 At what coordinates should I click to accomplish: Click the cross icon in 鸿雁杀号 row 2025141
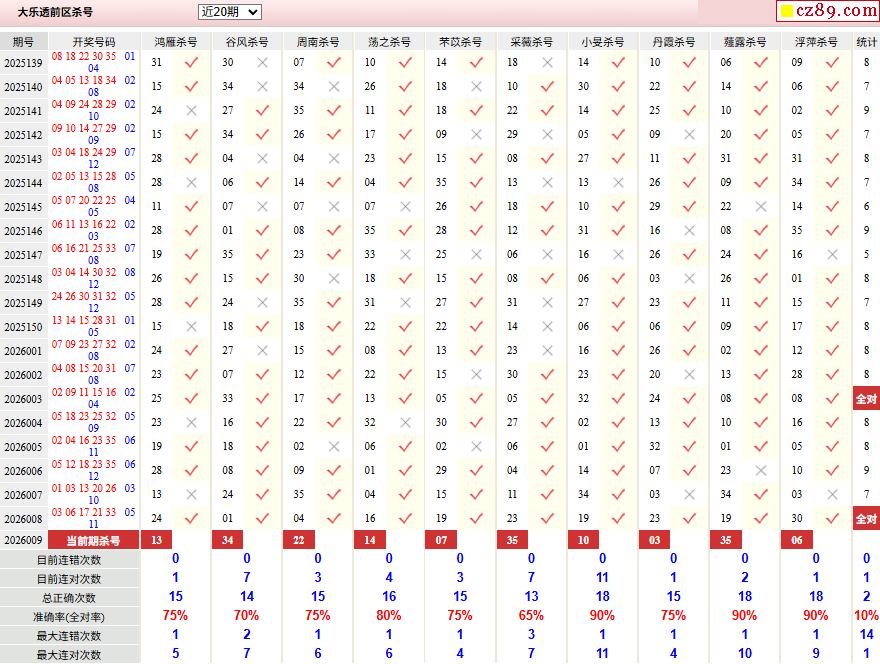(x=192, y=110)
